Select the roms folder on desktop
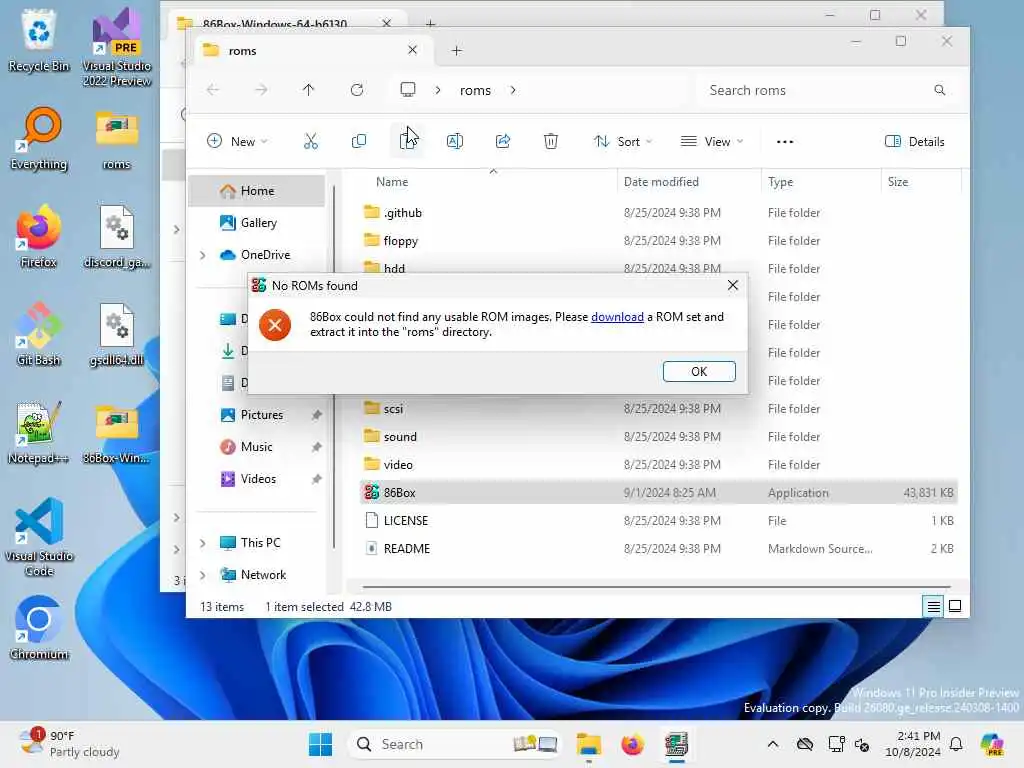The height and width of the screenshot is (768, 1024). pyautogui.click(x=117, y=138)
